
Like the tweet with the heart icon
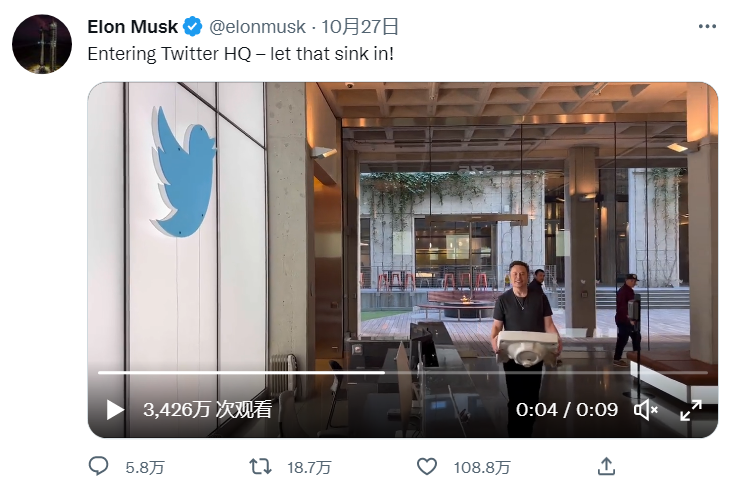point(427,466)
